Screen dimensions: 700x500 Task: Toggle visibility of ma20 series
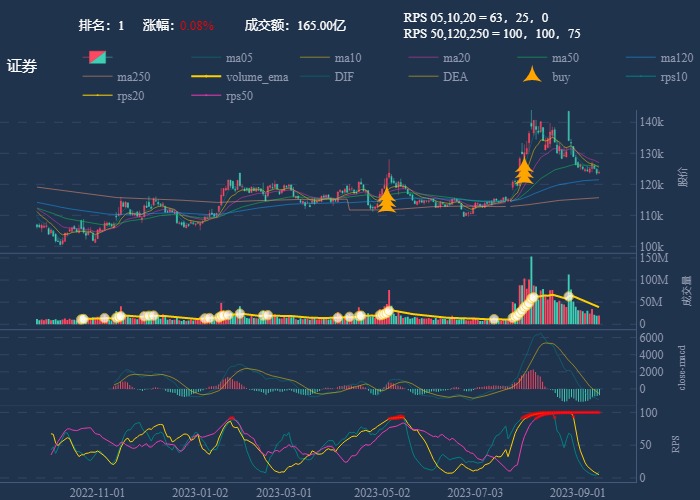423,58
